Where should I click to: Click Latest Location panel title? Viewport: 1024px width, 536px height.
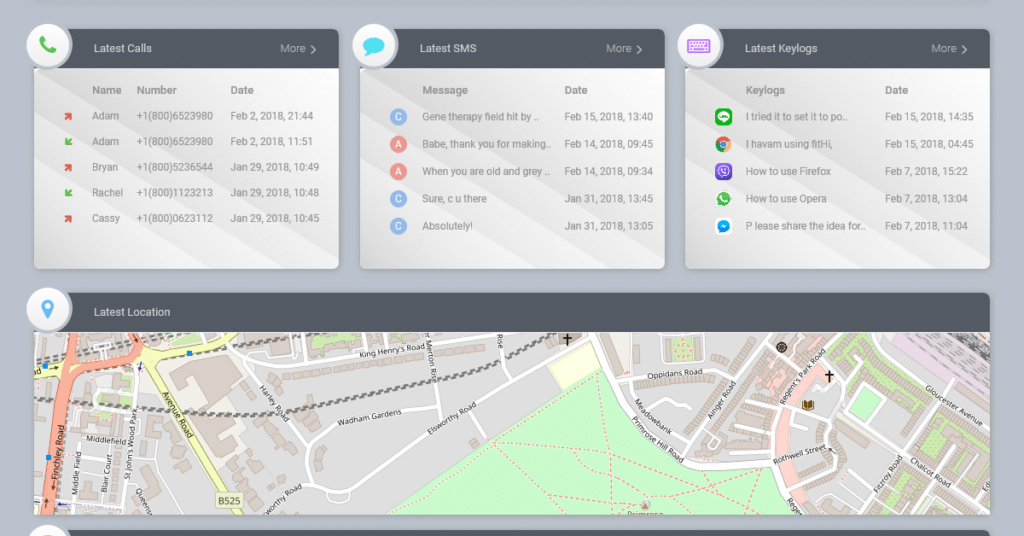(x=132, y=312)
